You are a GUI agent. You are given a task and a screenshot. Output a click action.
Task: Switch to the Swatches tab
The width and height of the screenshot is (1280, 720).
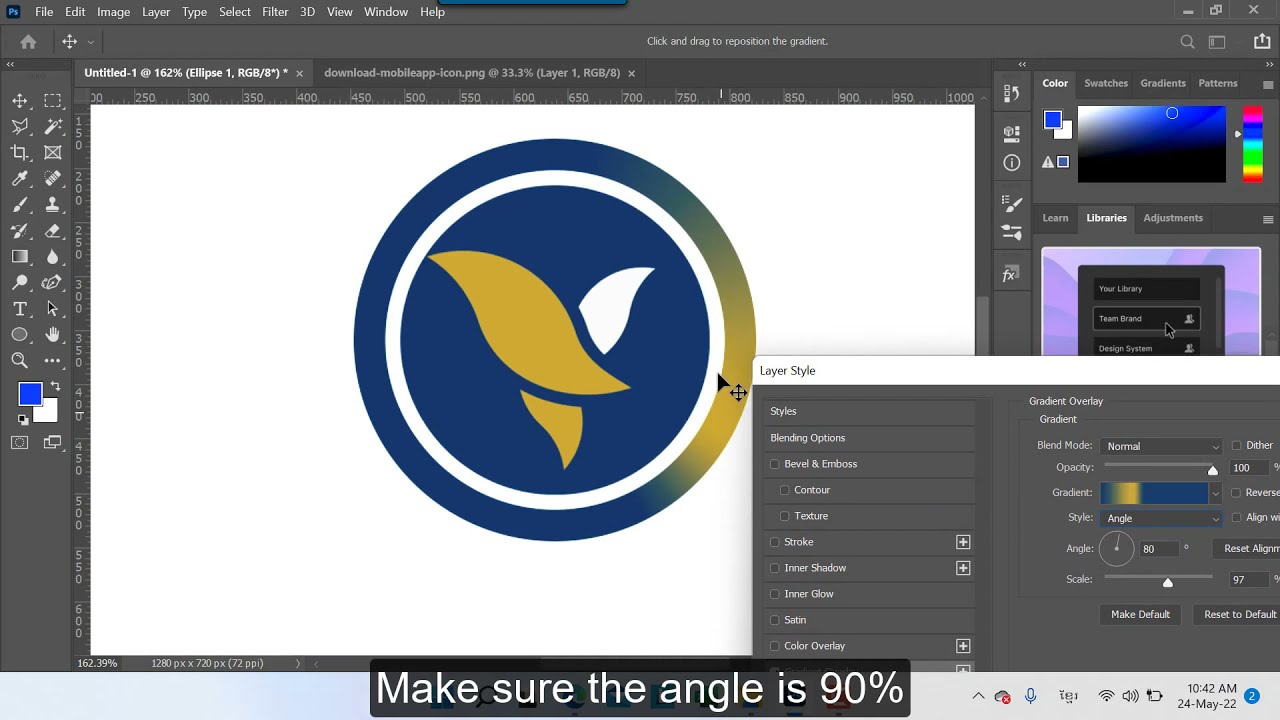[x=1106, y=83]
